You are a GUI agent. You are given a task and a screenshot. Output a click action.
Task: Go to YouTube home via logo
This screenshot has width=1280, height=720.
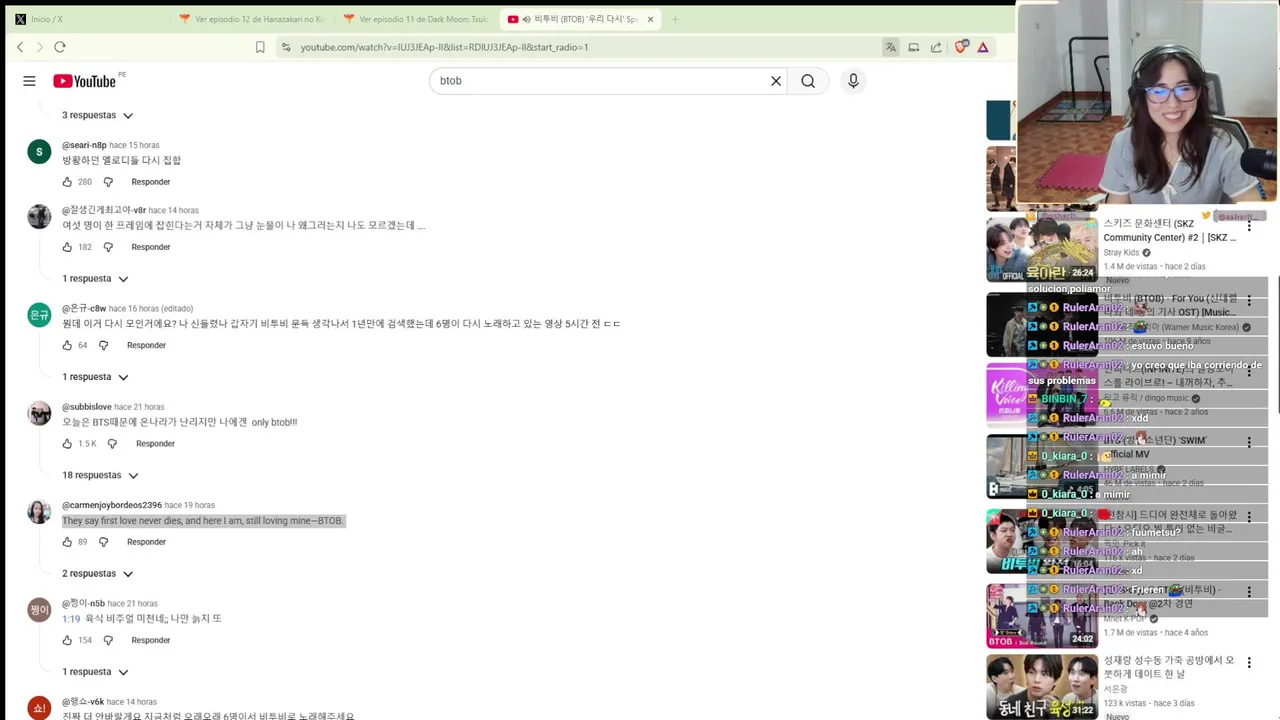coord(85,81)
